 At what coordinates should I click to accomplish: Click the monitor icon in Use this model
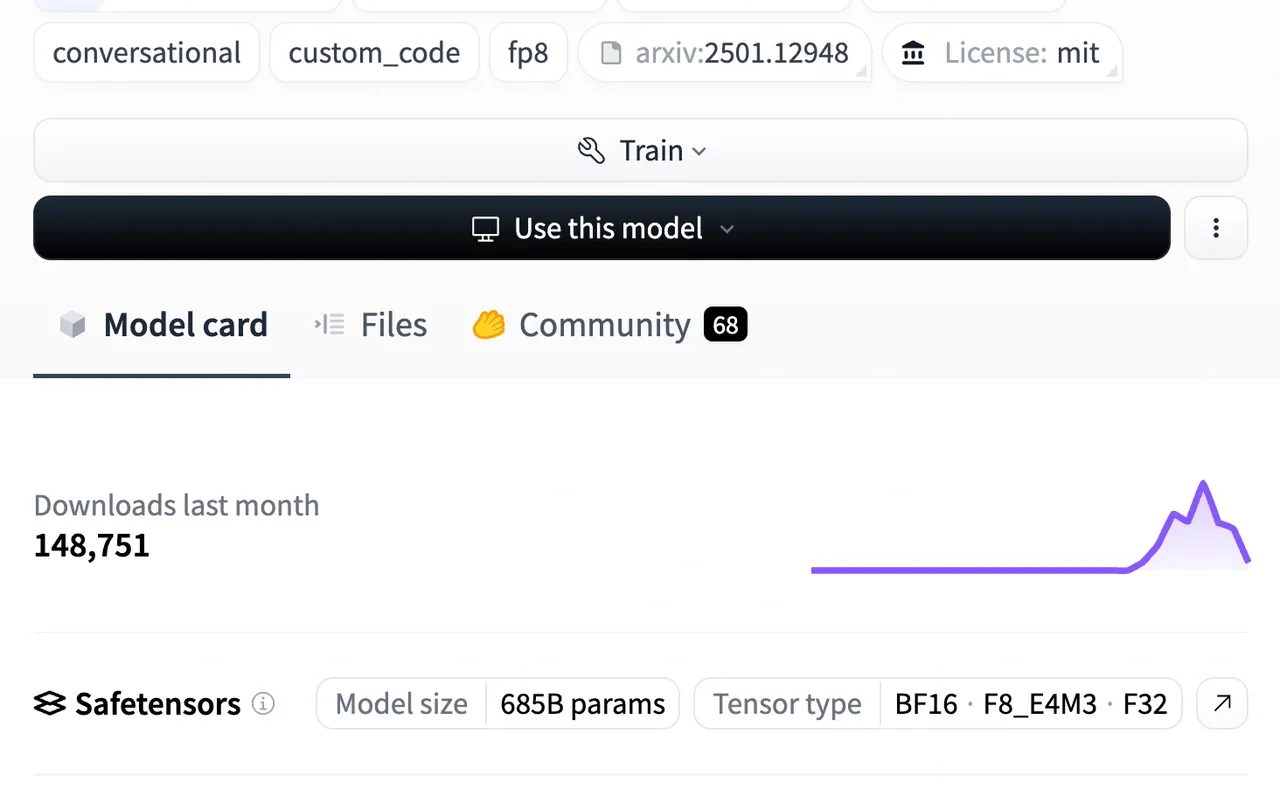tap(485, 229)
